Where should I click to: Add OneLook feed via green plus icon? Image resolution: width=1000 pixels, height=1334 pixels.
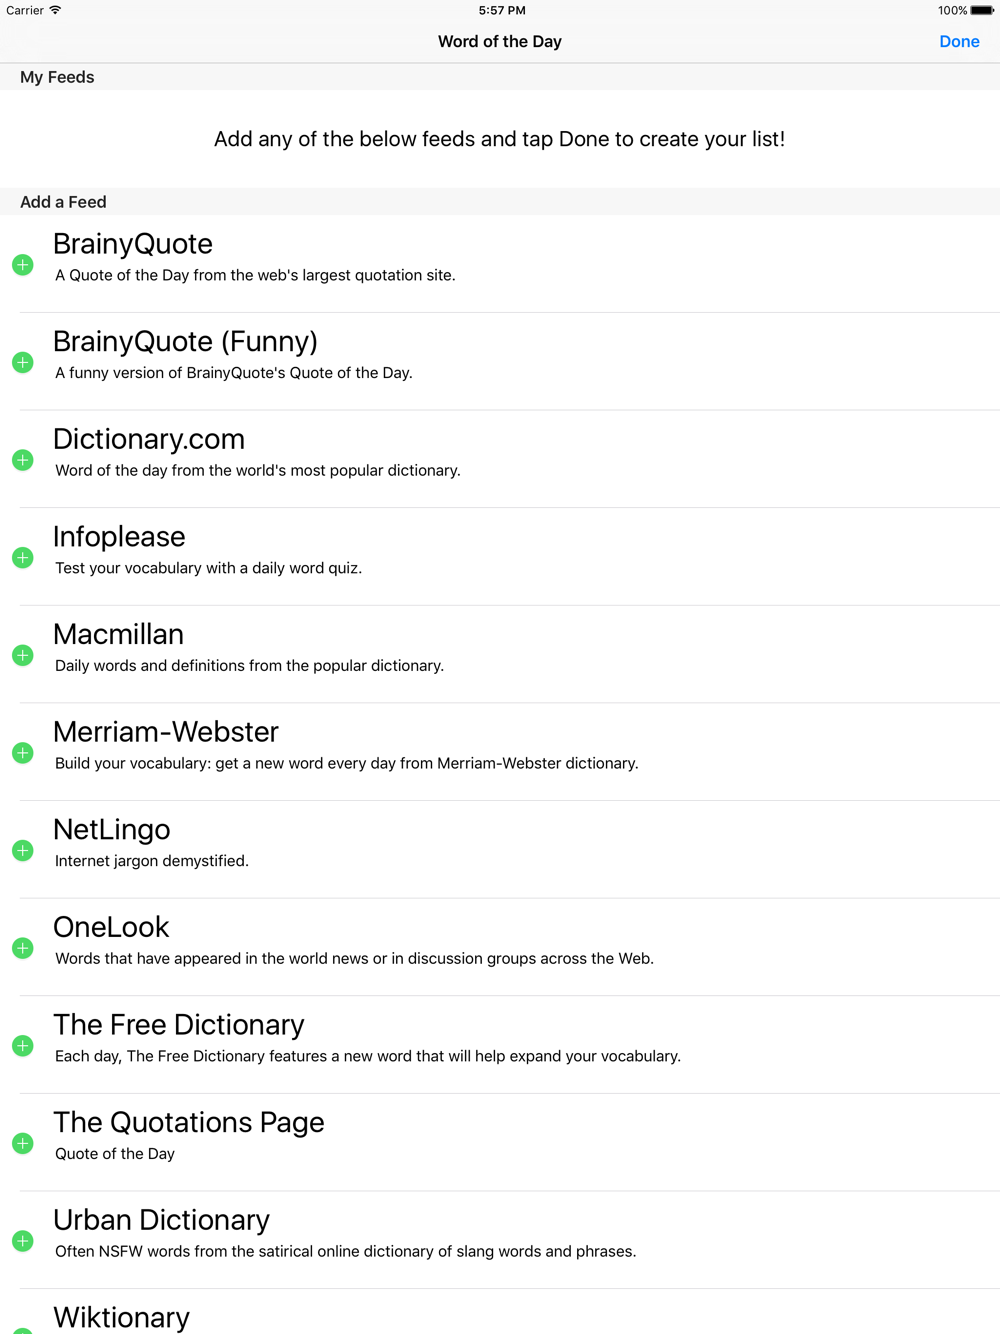[23, 948]
